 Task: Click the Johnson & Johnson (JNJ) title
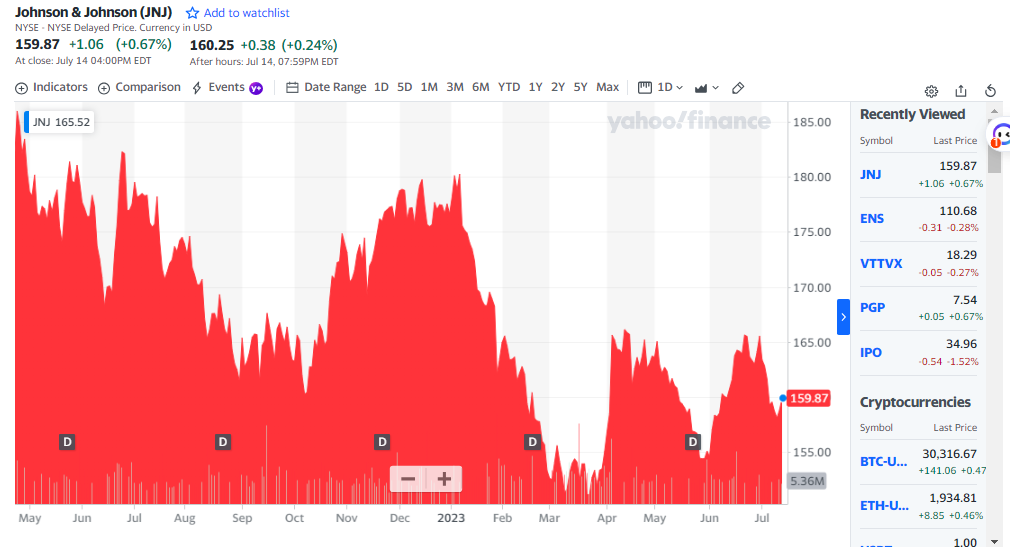[x=93, y=12]
